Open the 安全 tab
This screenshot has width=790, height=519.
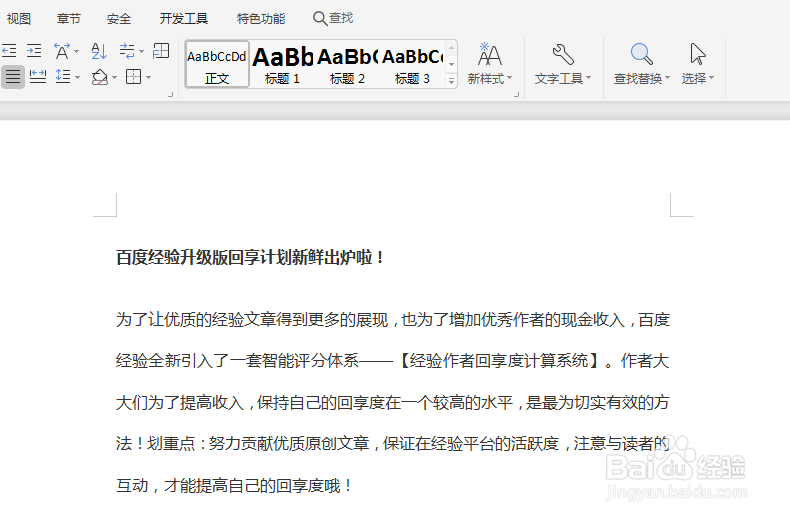[x=119, y=19]
